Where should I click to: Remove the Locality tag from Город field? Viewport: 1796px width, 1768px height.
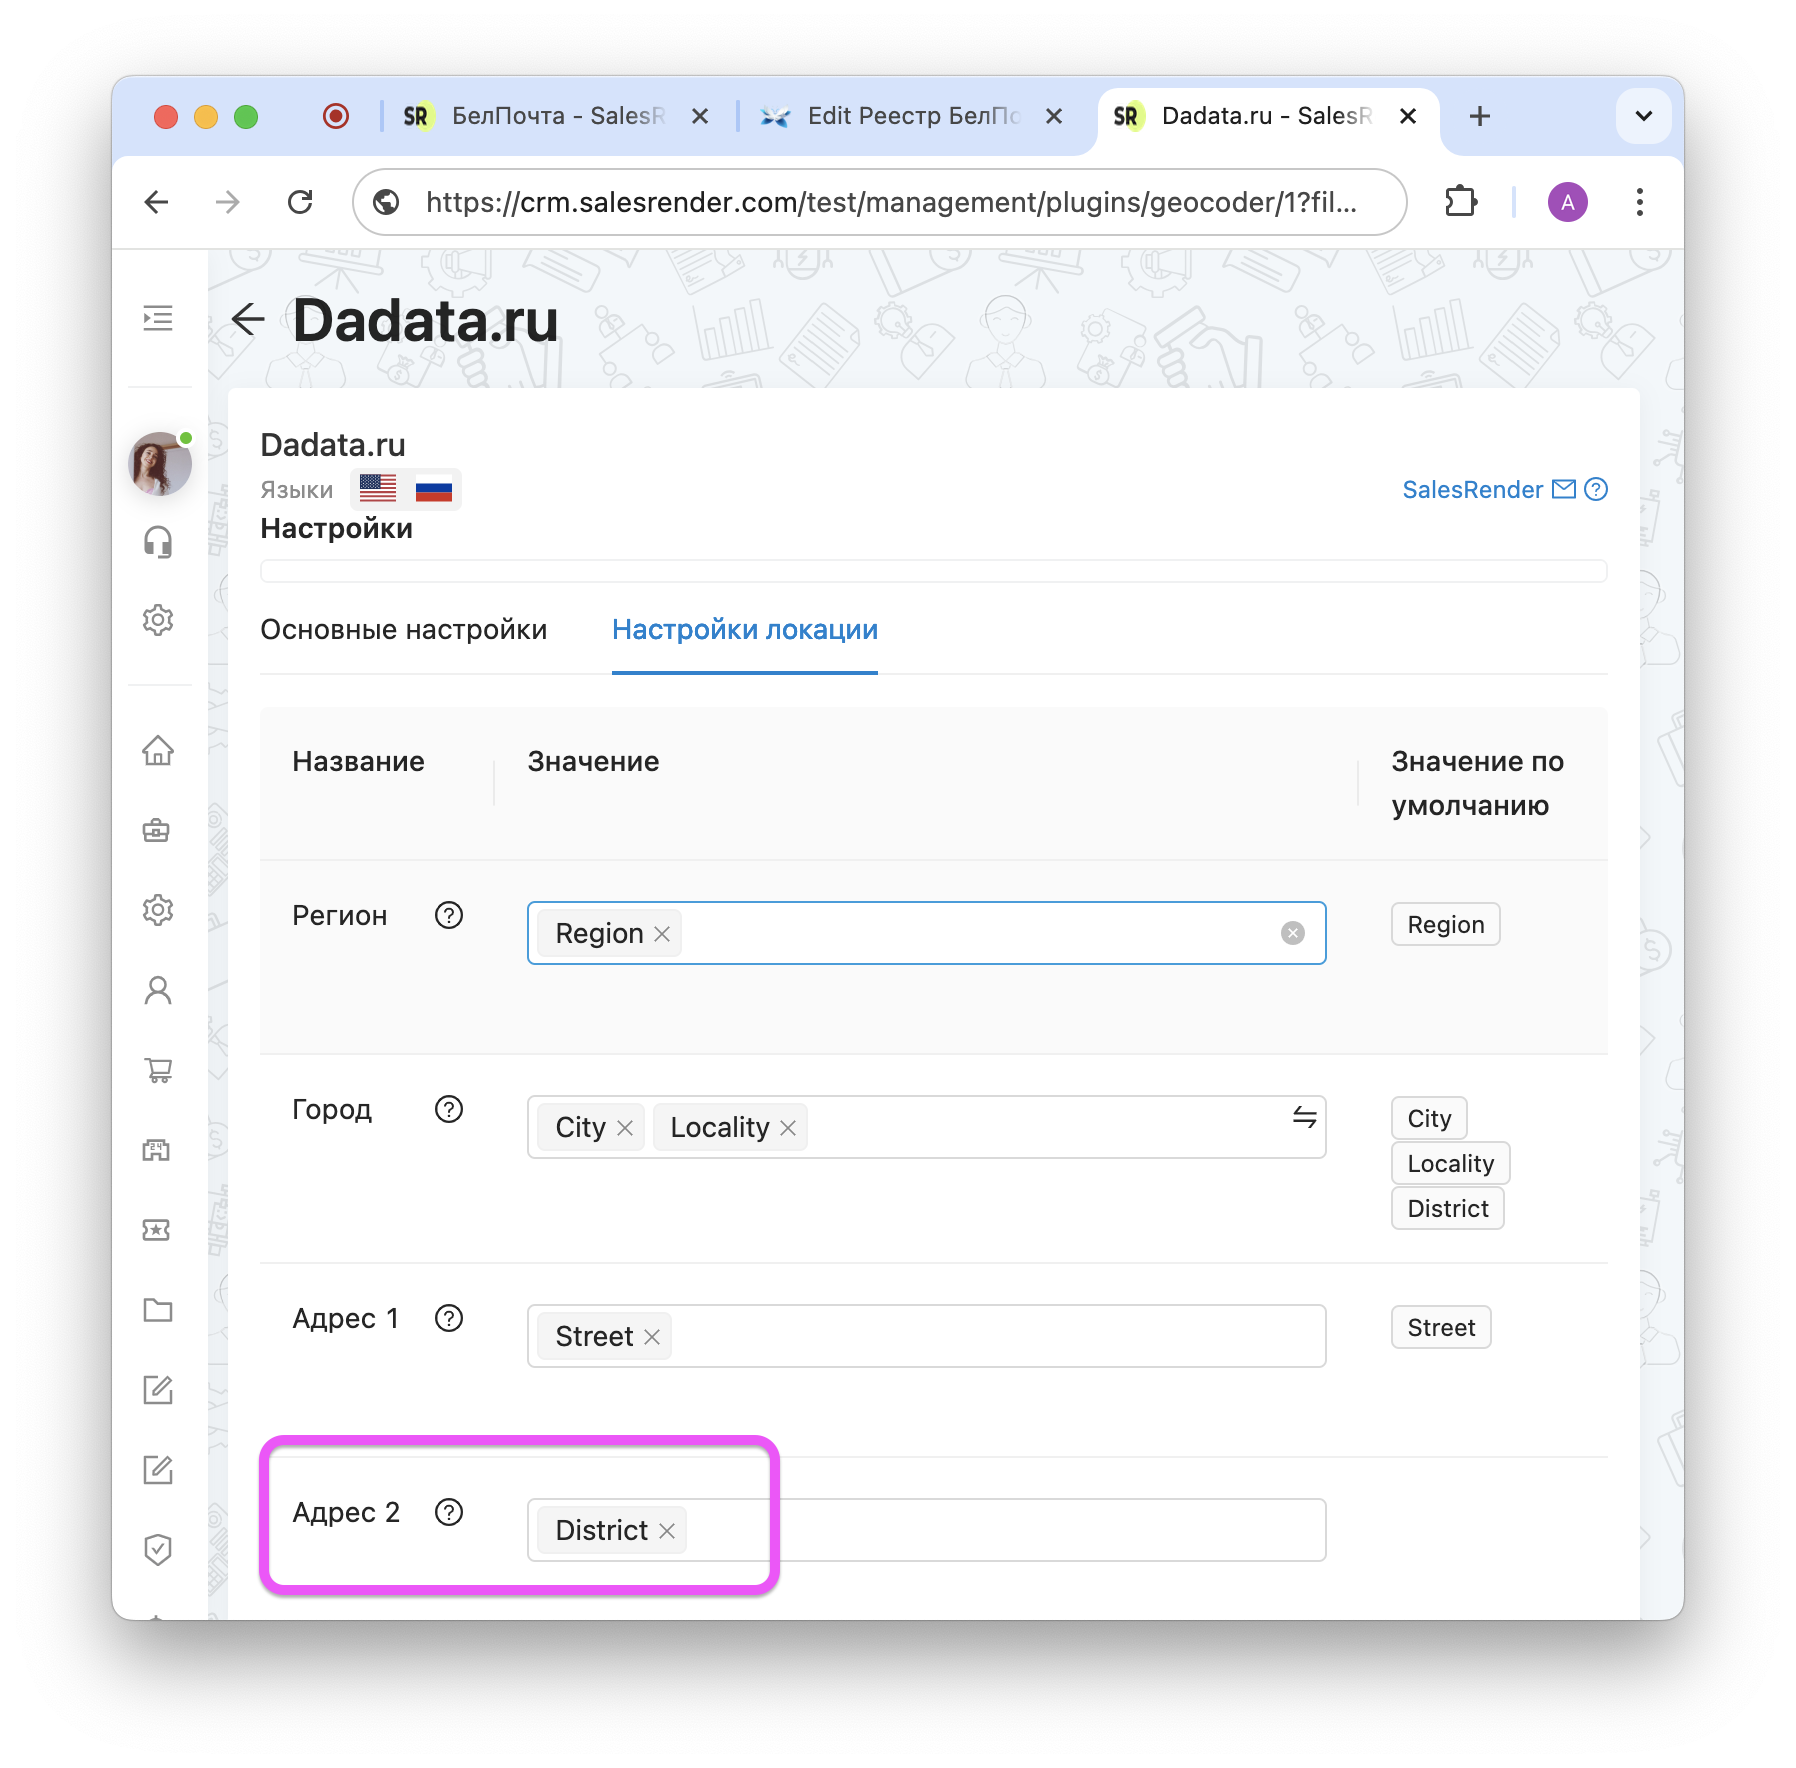click(788, 1128)
